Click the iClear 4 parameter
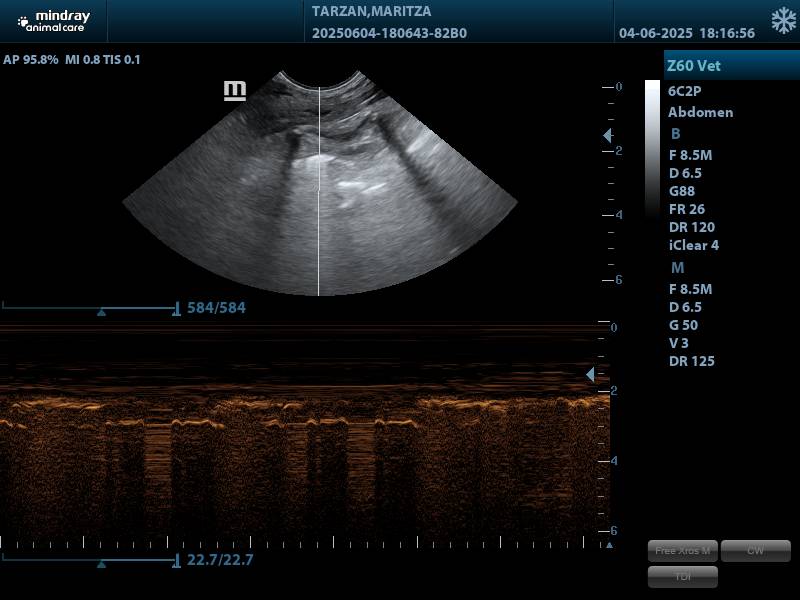 [x=693, y=245]
